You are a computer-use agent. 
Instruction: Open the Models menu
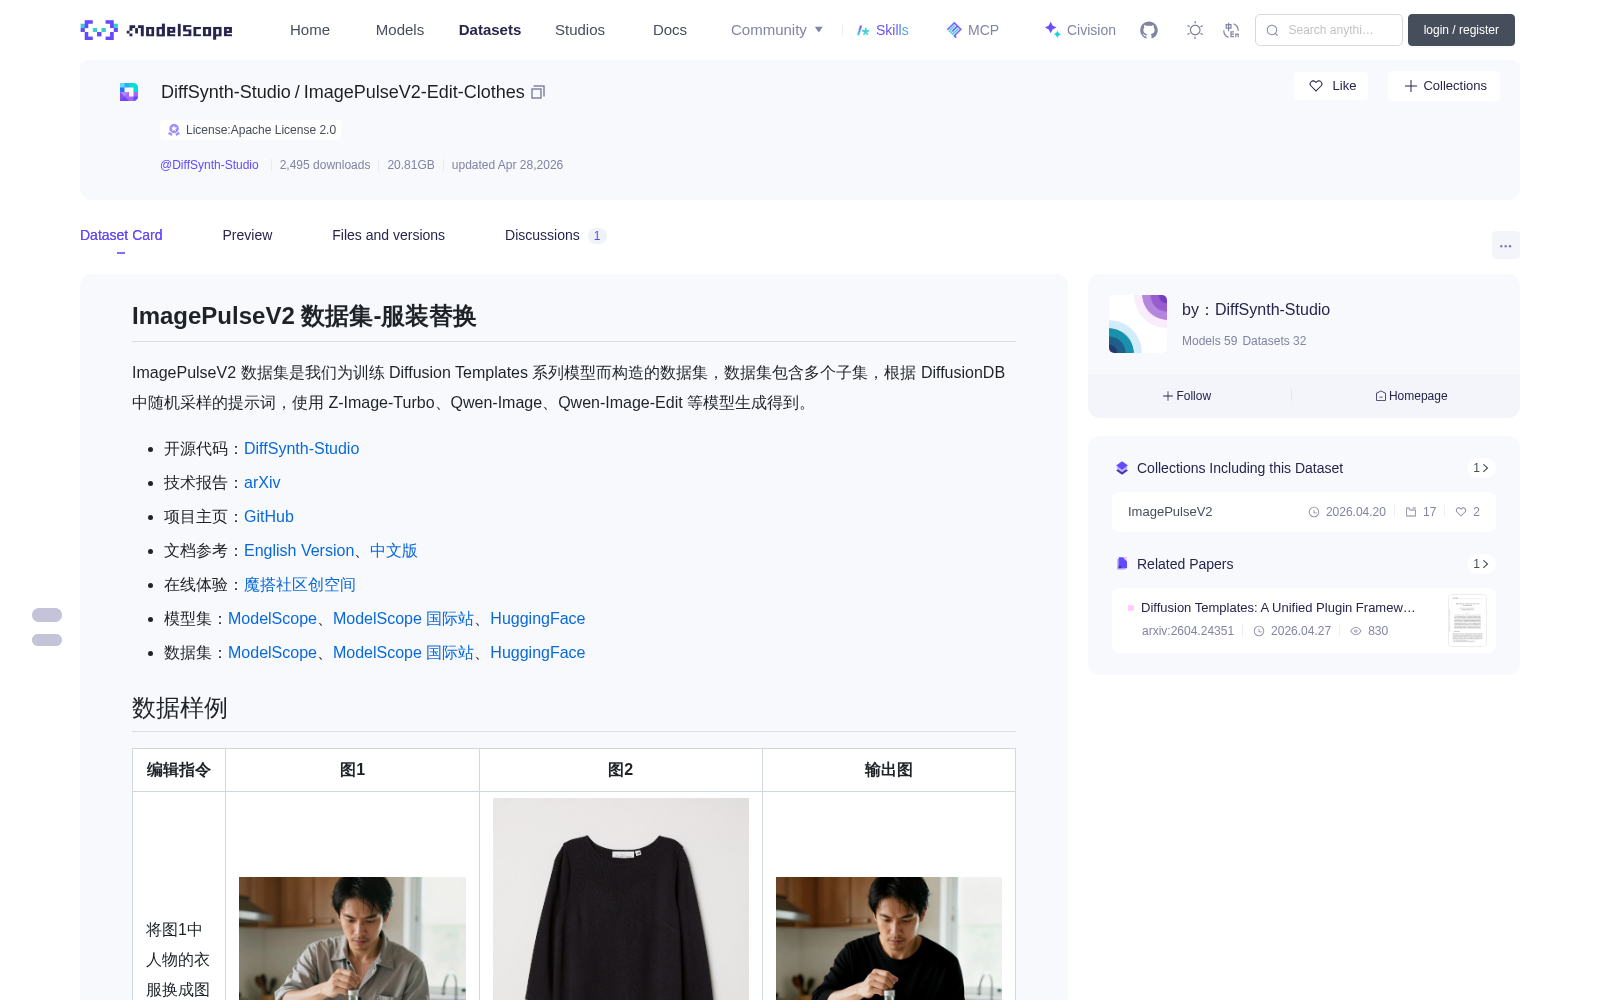tap(400, 30)
